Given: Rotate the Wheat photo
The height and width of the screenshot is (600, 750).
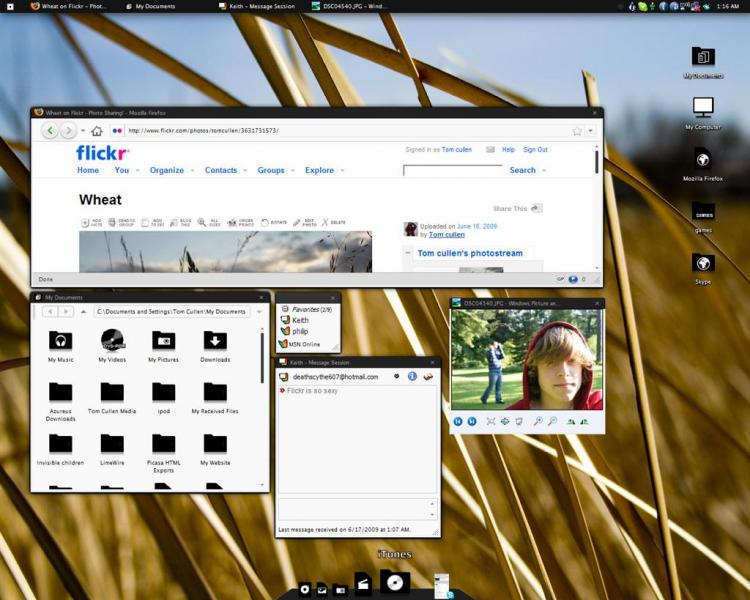Looking at the screenshot, I should 274,222.
